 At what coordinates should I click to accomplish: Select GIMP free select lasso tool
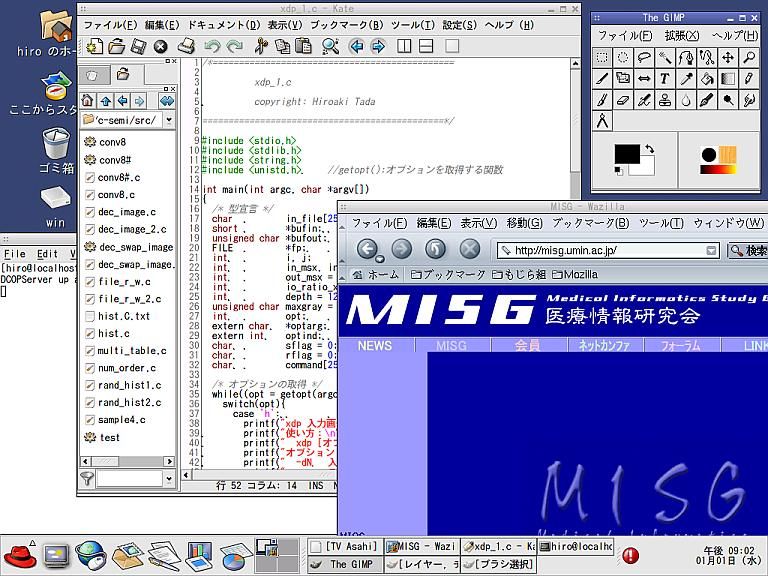click(x=644, y=58)
